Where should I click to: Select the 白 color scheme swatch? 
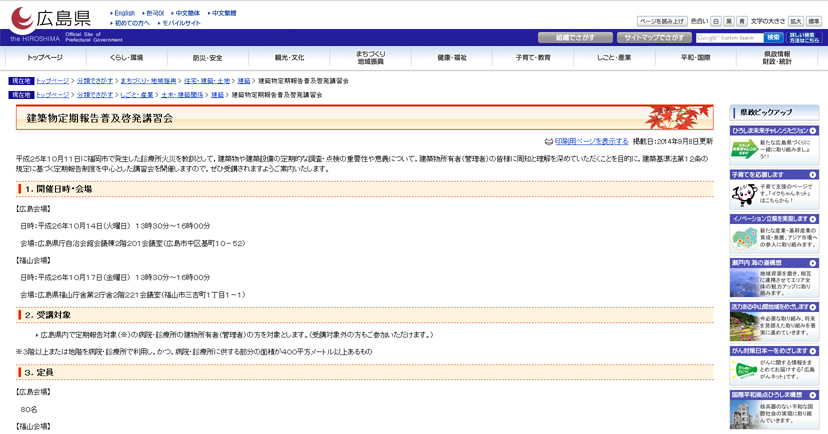716,22
